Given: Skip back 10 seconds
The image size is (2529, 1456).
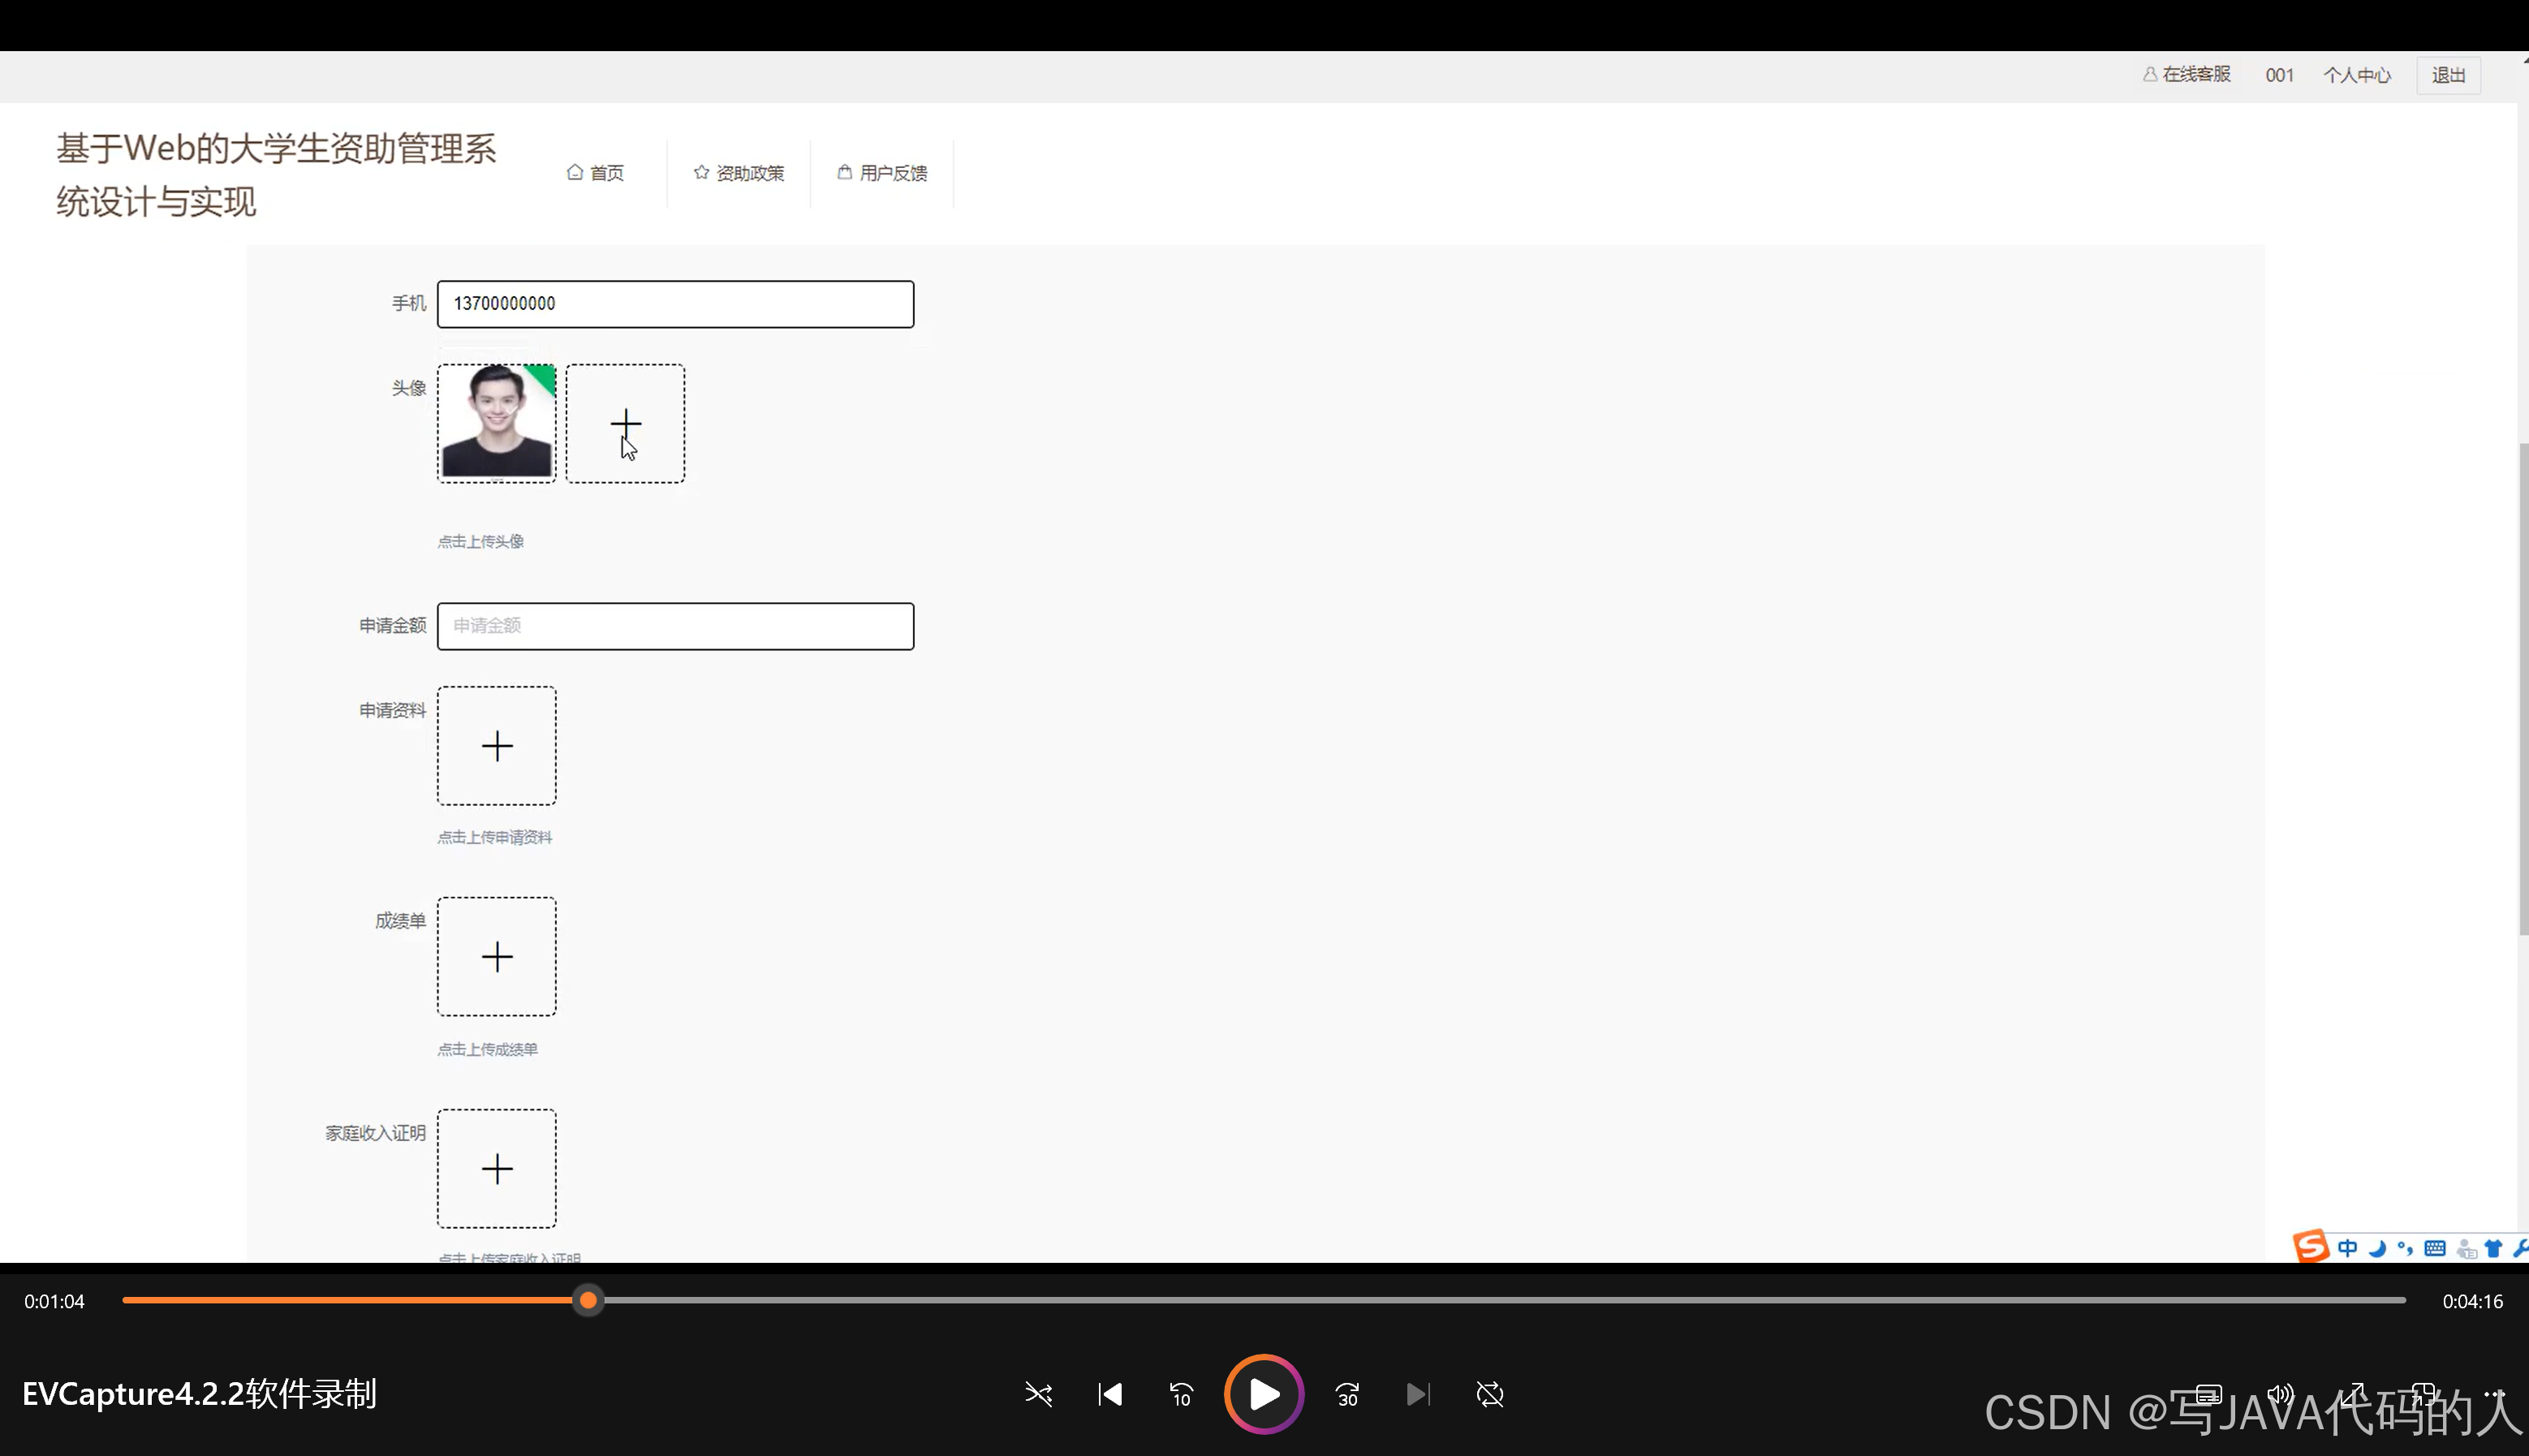Looking at the screenshot, I should point(1181,1394).
